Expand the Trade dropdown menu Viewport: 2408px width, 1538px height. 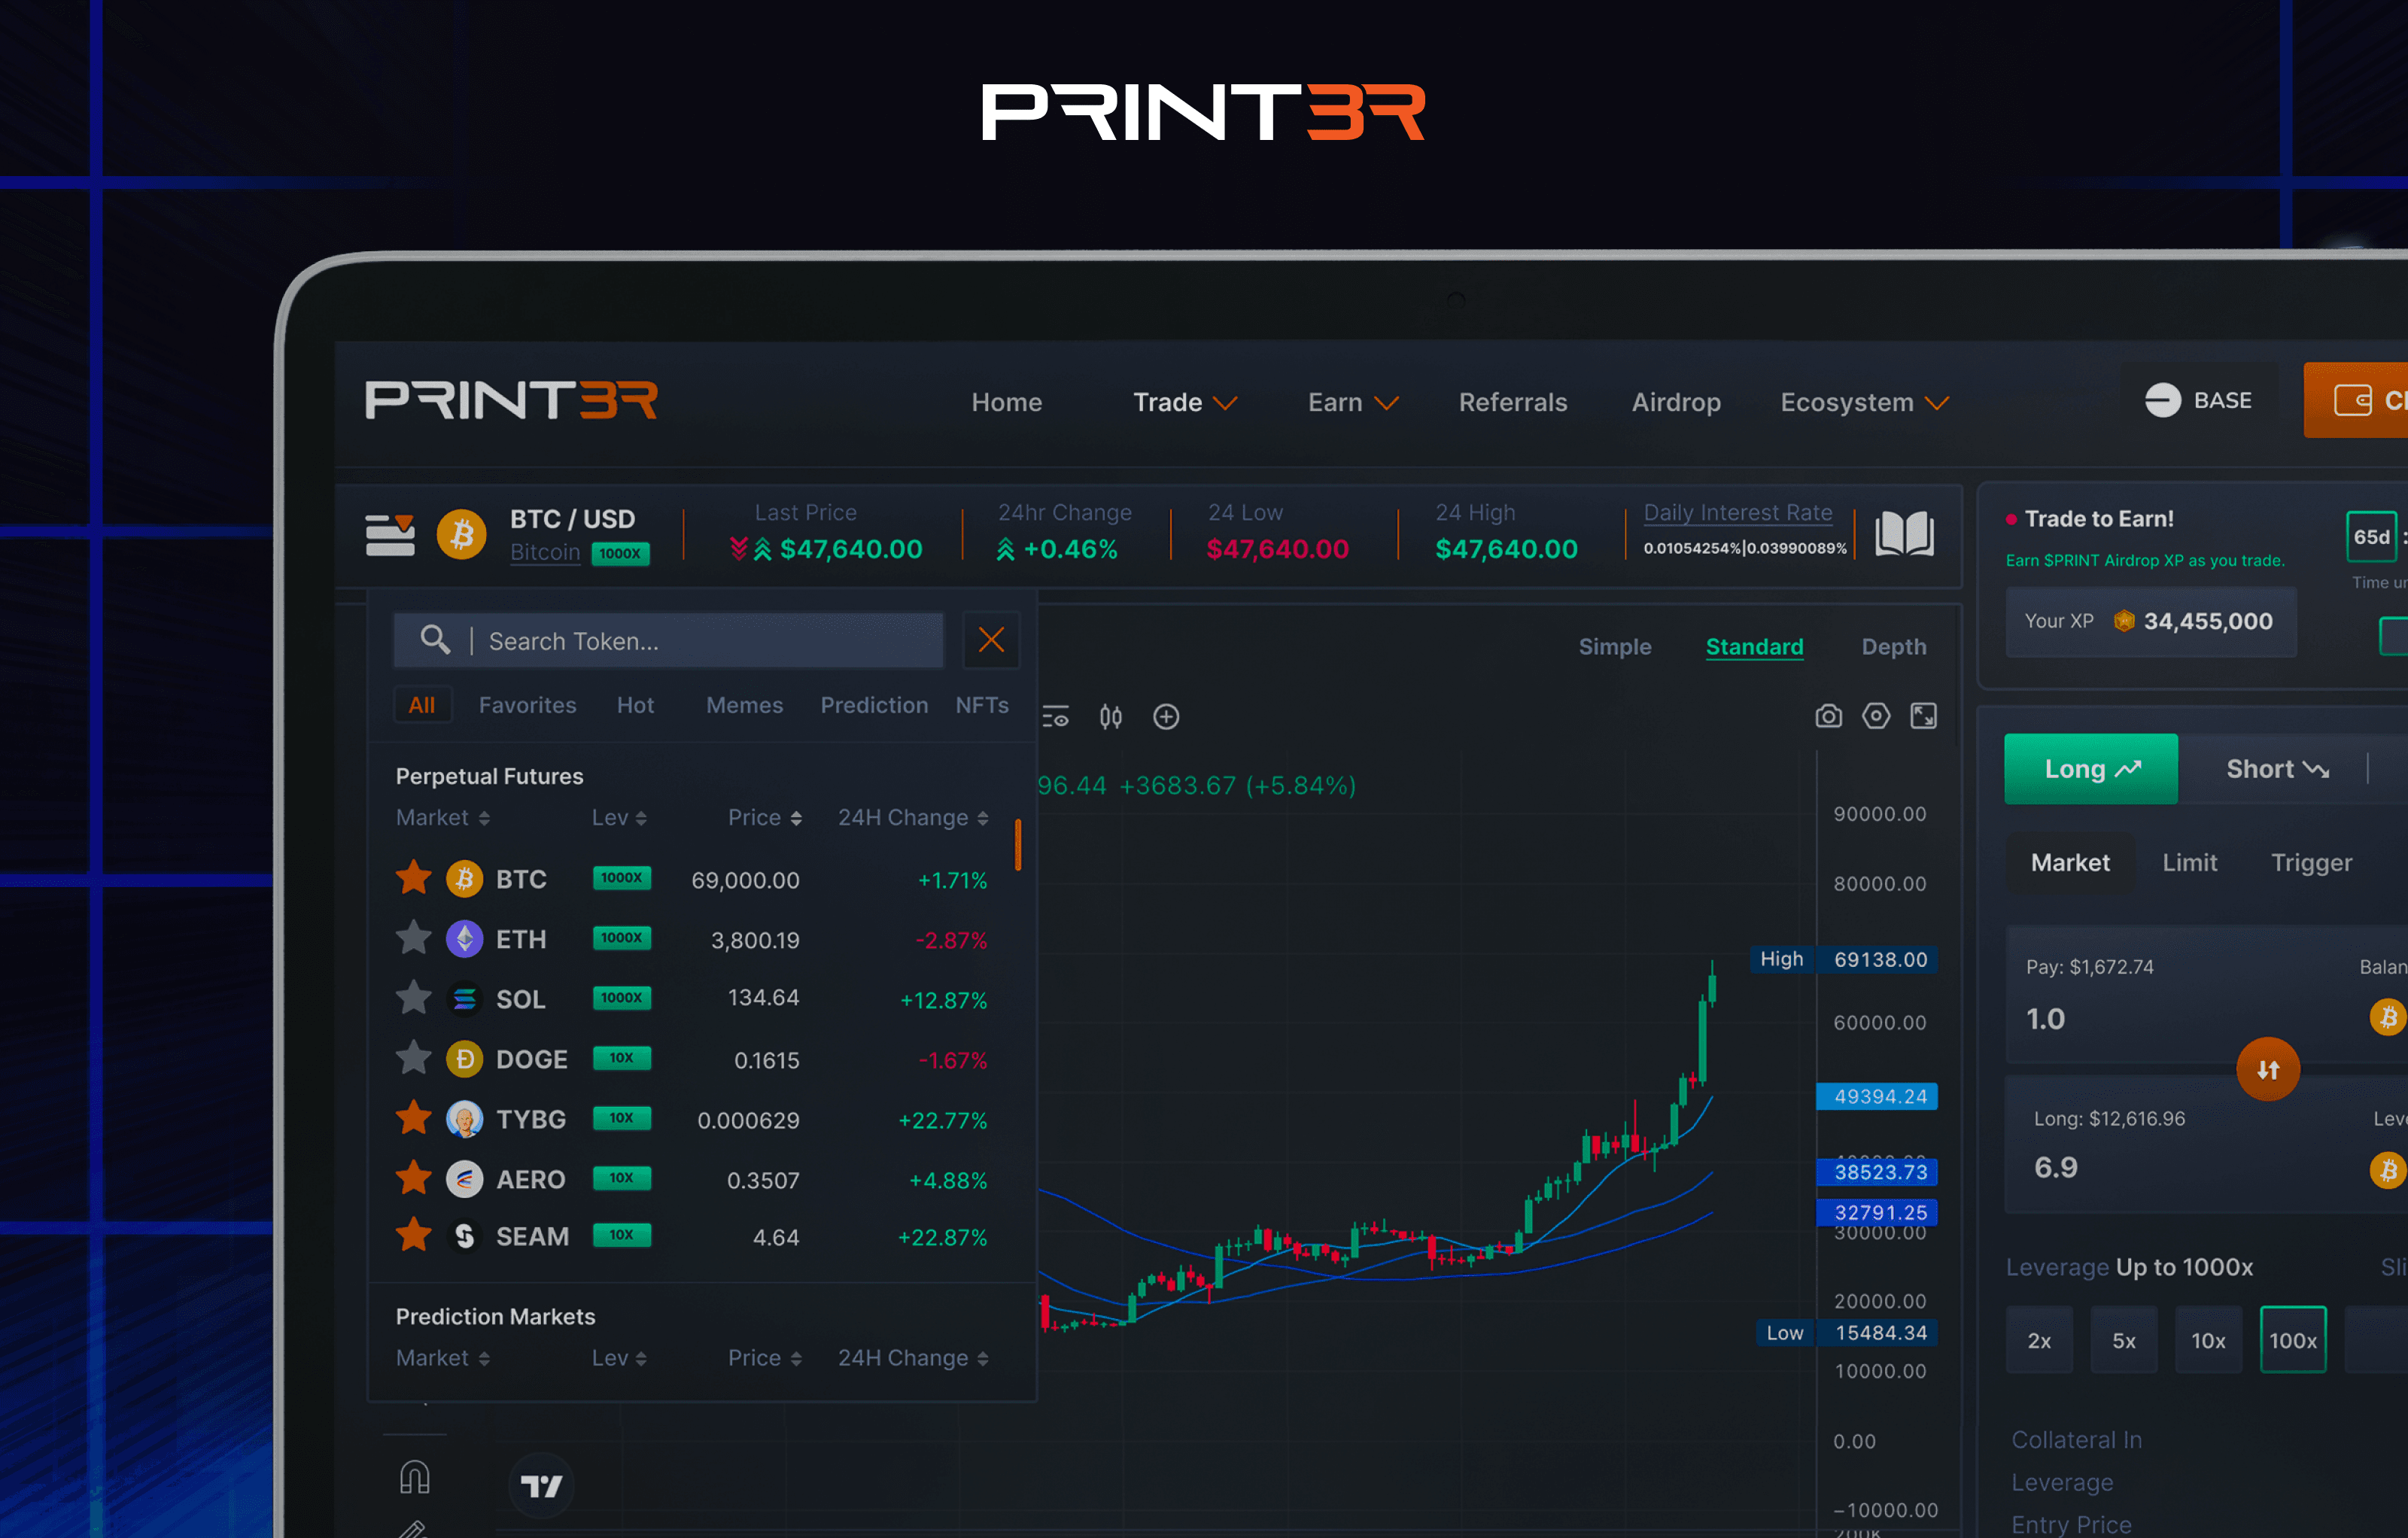(x=1185, y=402)
